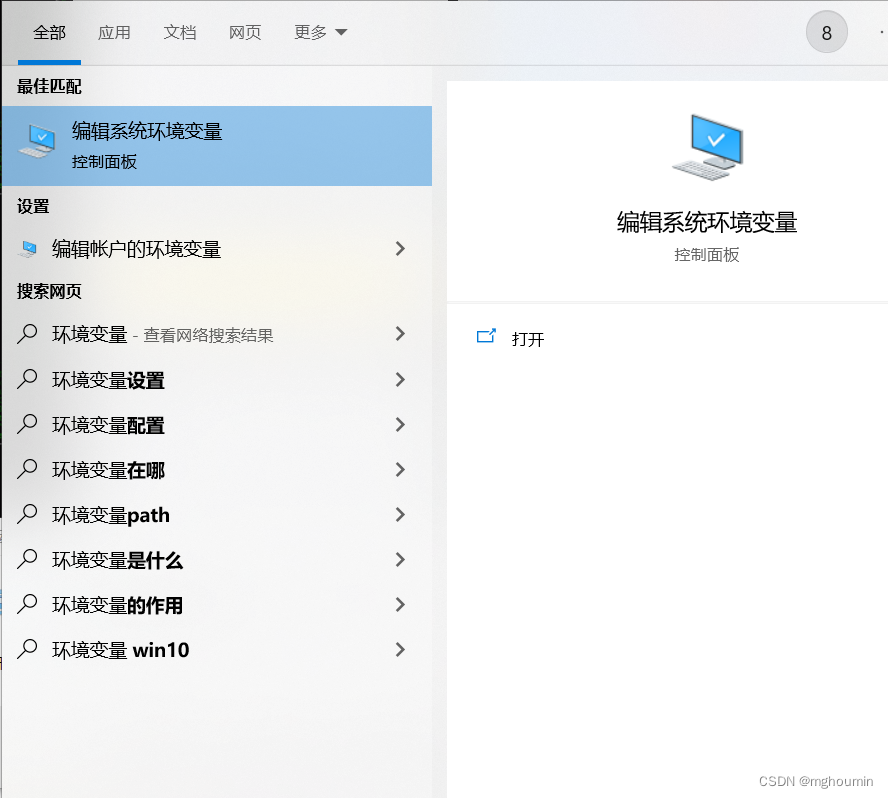
Task: Switch to the 应用 tab
Action: [x=115, y=31]
